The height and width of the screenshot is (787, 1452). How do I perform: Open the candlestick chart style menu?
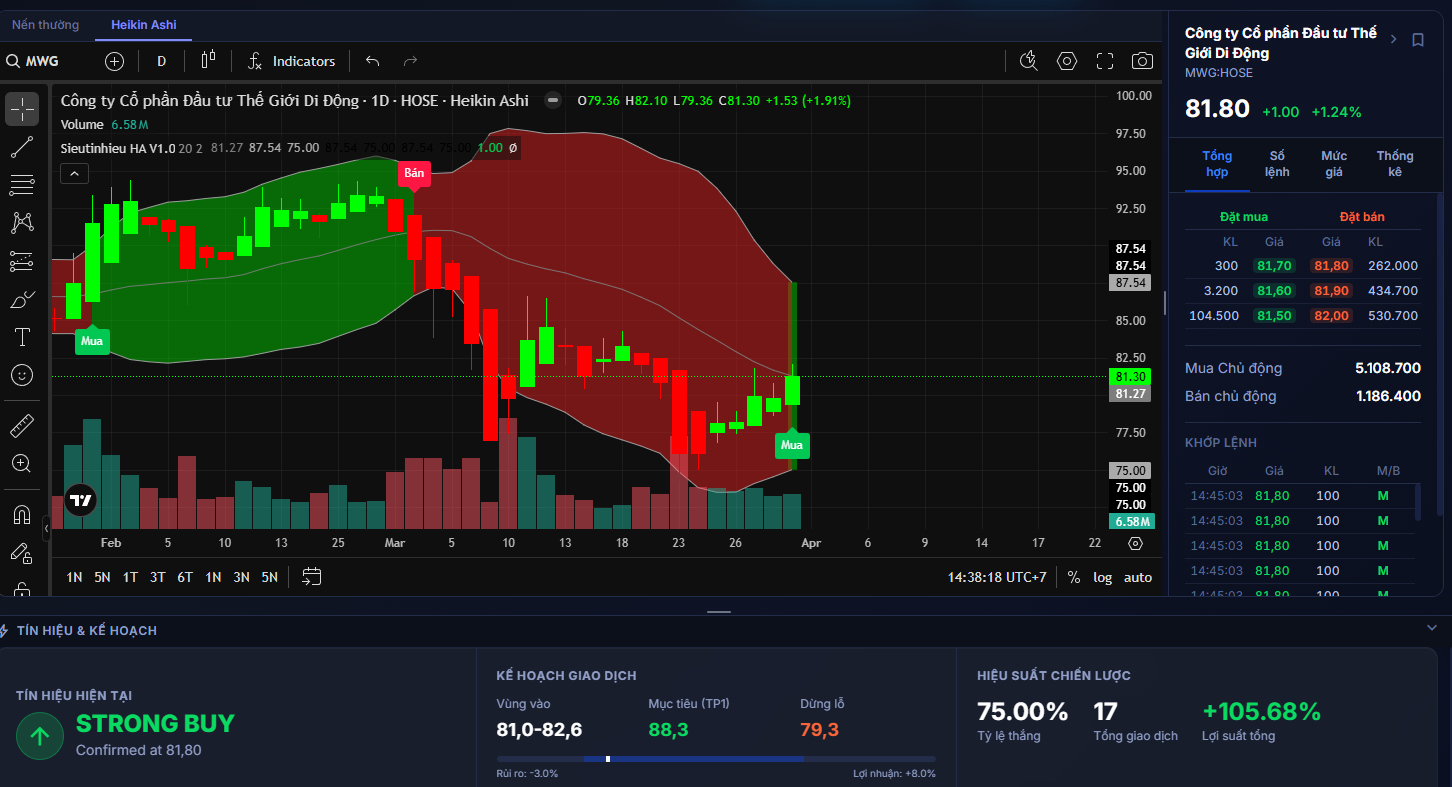point(208,61)
